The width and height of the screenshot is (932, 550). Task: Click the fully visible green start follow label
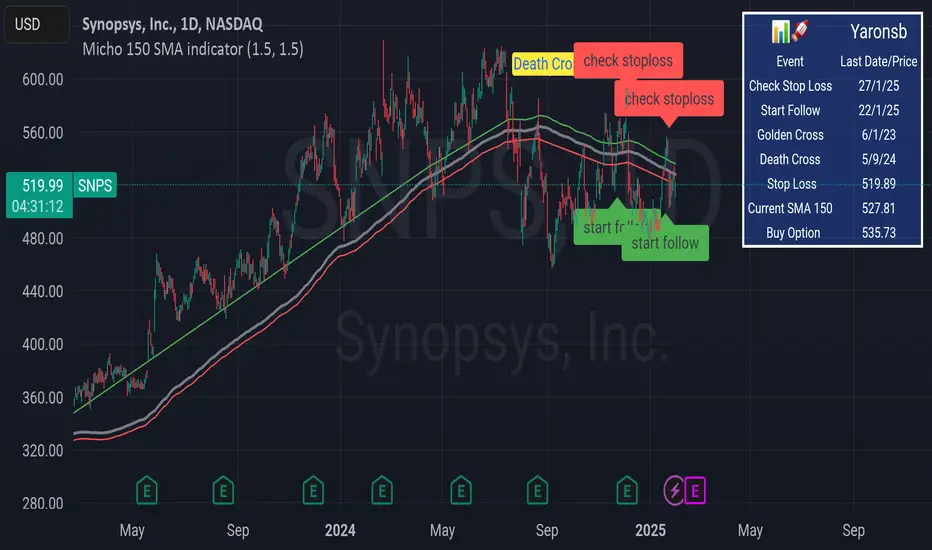(665, 243)
